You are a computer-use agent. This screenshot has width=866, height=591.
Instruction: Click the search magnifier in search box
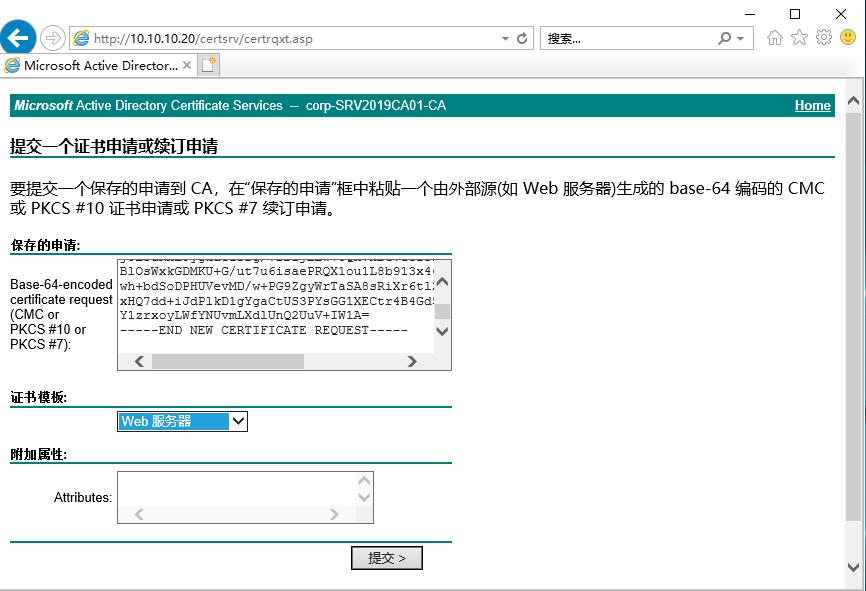(724, 36)
